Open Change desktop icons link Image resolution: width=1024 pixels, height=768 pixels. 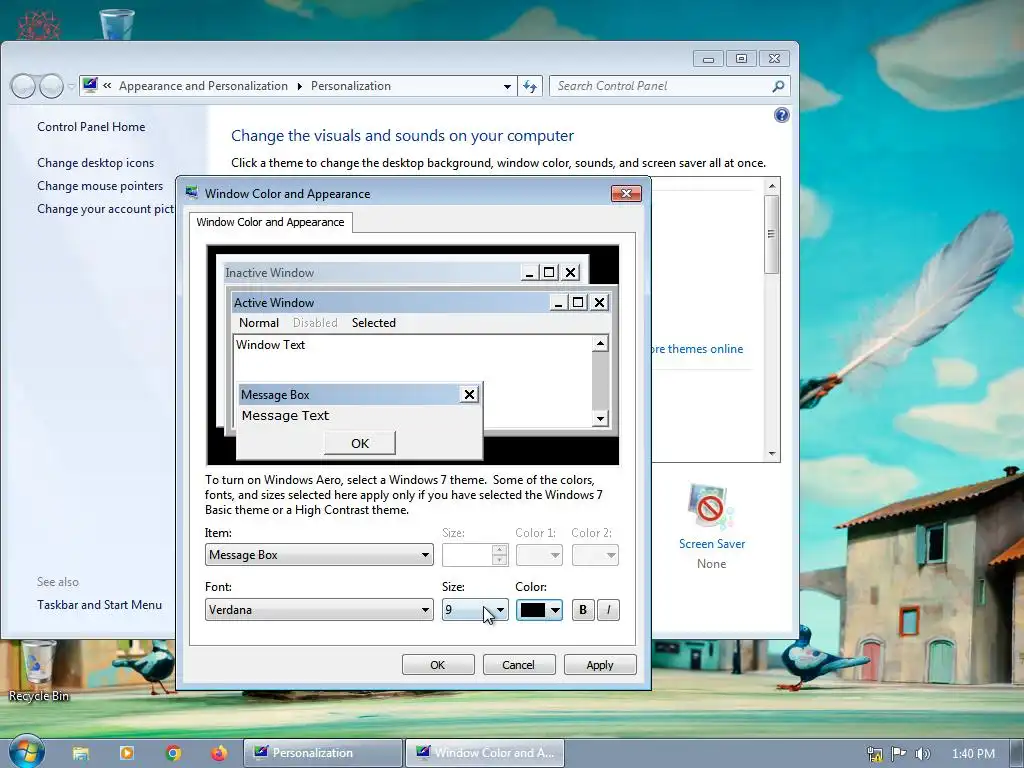[95, 163]
